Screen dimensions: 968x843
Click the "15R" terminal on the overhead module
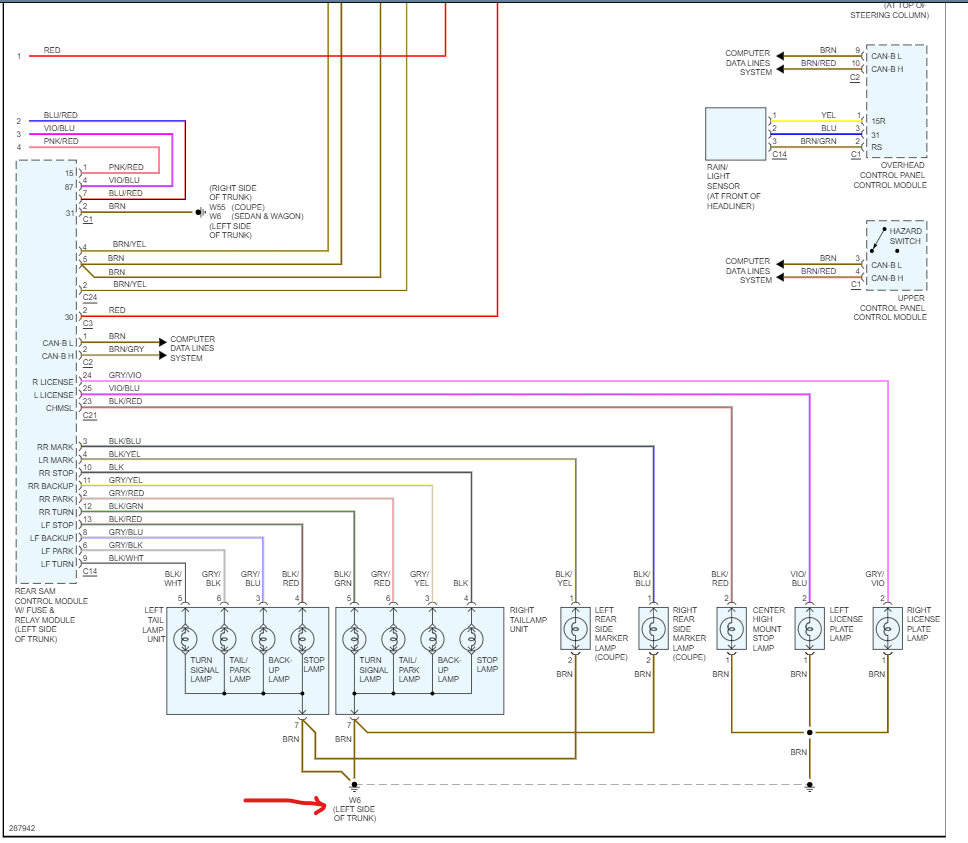(x=878, y=122)
